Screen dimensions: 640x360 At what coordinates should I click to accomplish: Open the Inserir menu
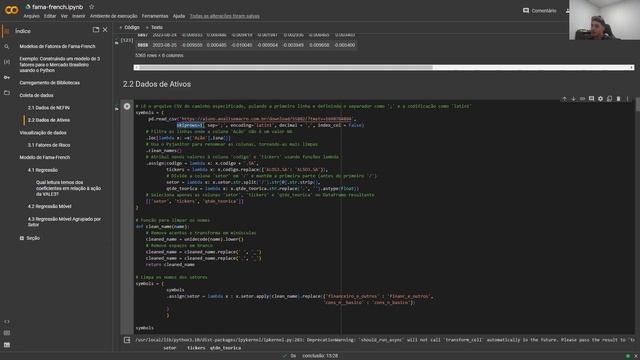[79, 16]
